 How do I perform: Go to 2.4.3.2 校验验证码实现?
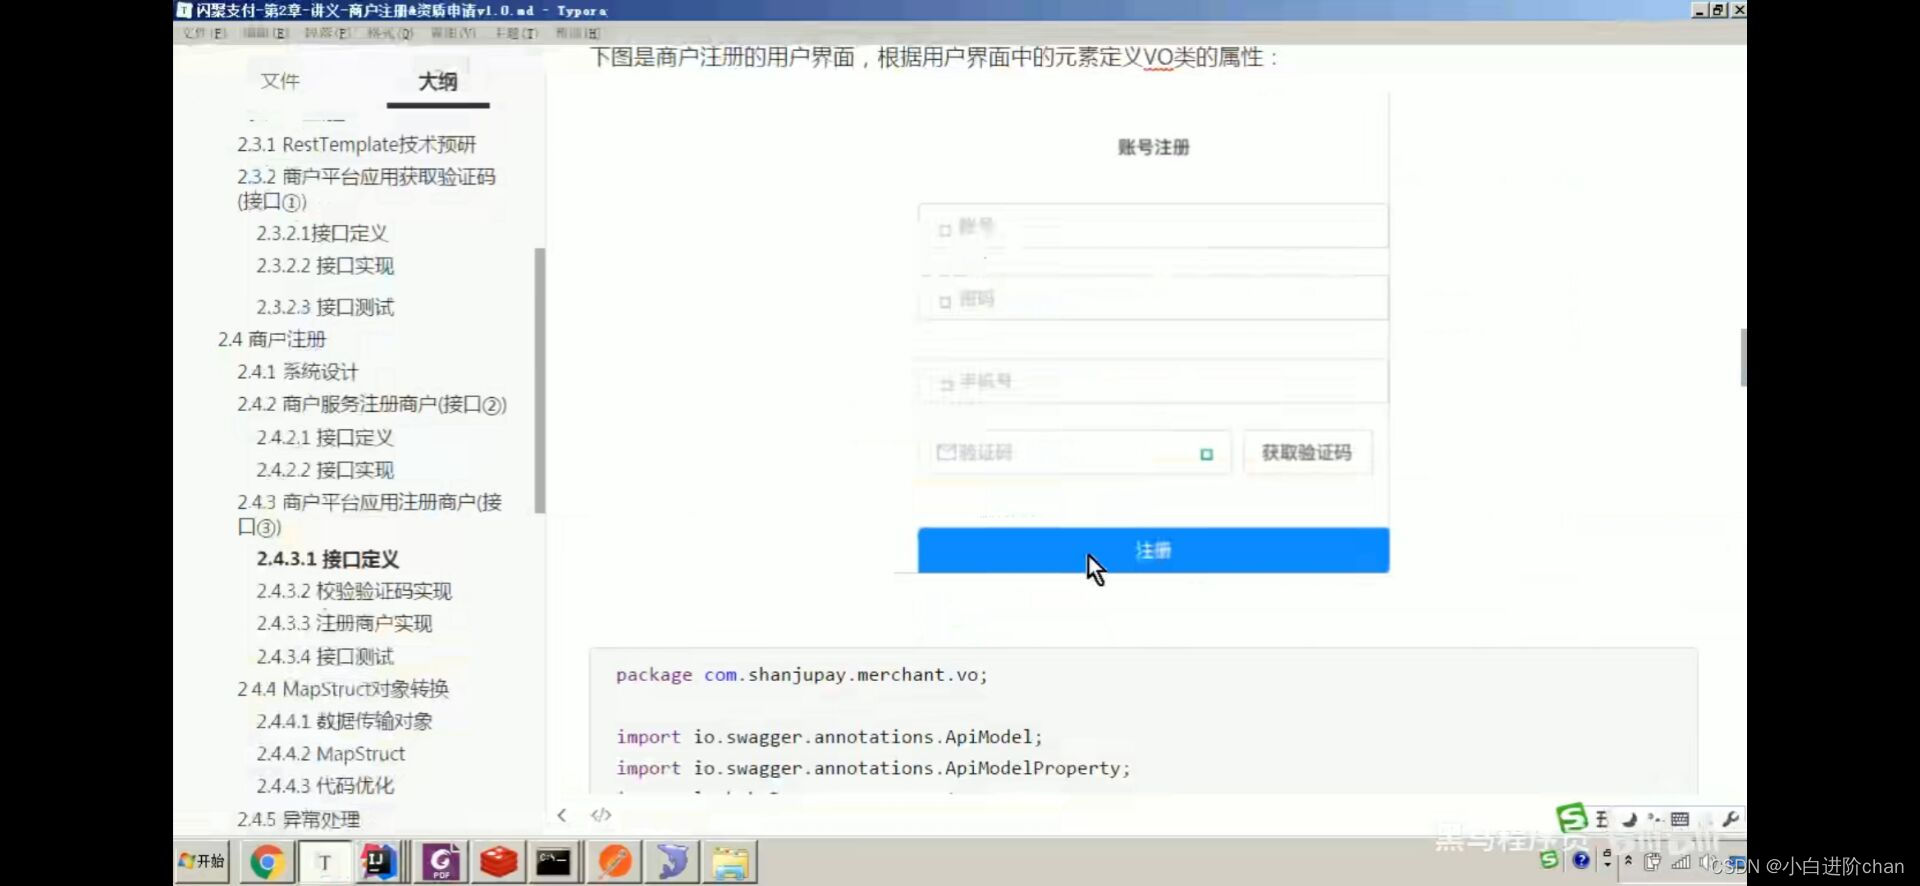(354, 591)
